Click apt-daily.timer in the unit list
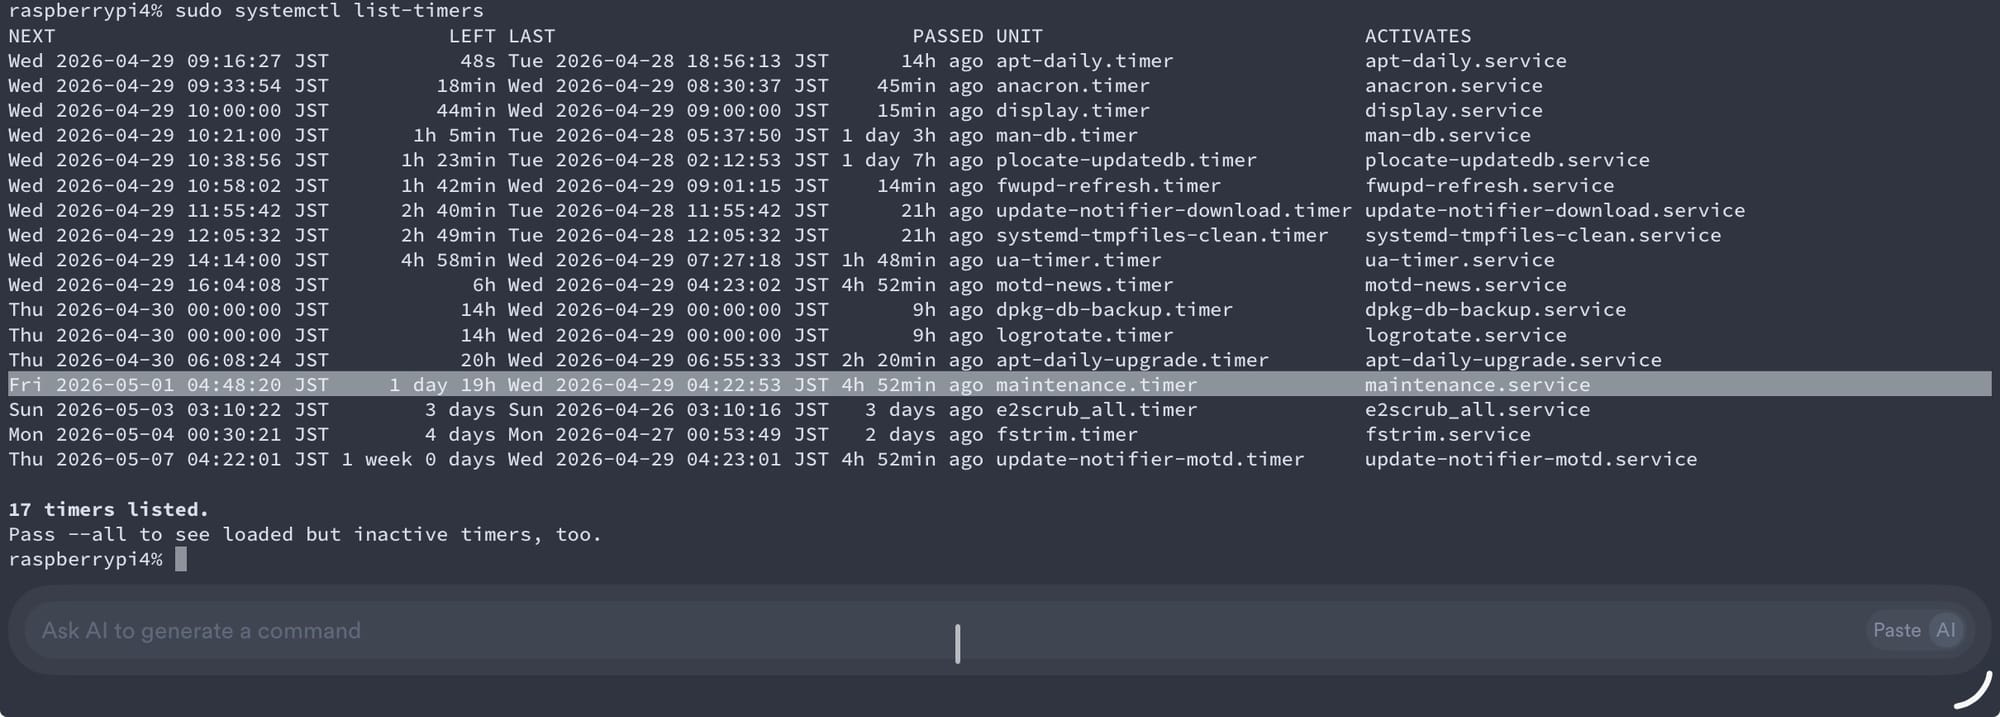The image size is (2000, 717). (x=1084, y=61)
